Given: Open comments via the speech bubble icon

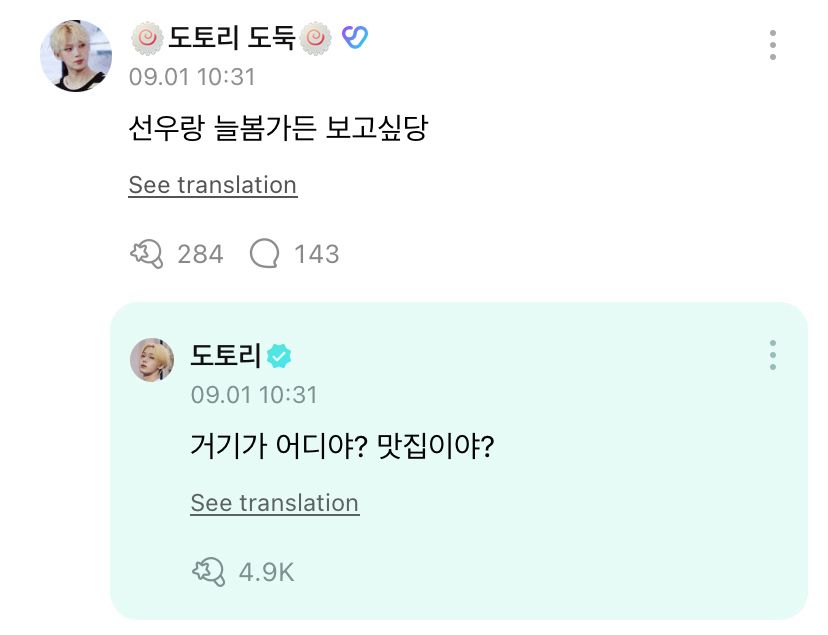Looking at the screenshot, I should click(x=264, y=254).
